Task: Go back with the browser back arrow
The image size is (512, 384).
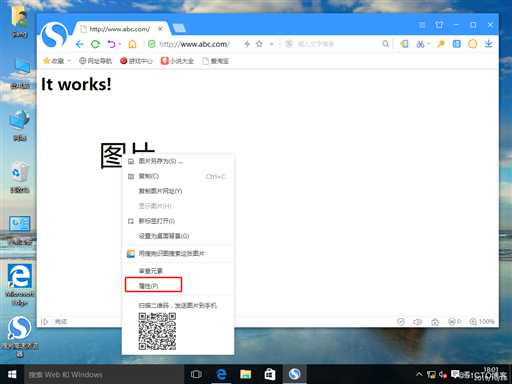Action: pyautogui.click(x=79, y=44)
